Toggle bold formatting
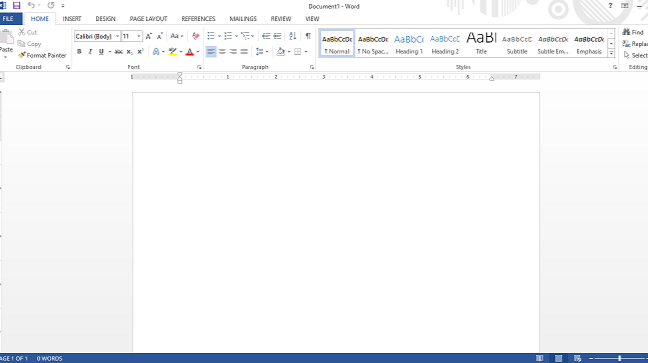The height and width of the screenshot is (363, 648). point(79,52)
